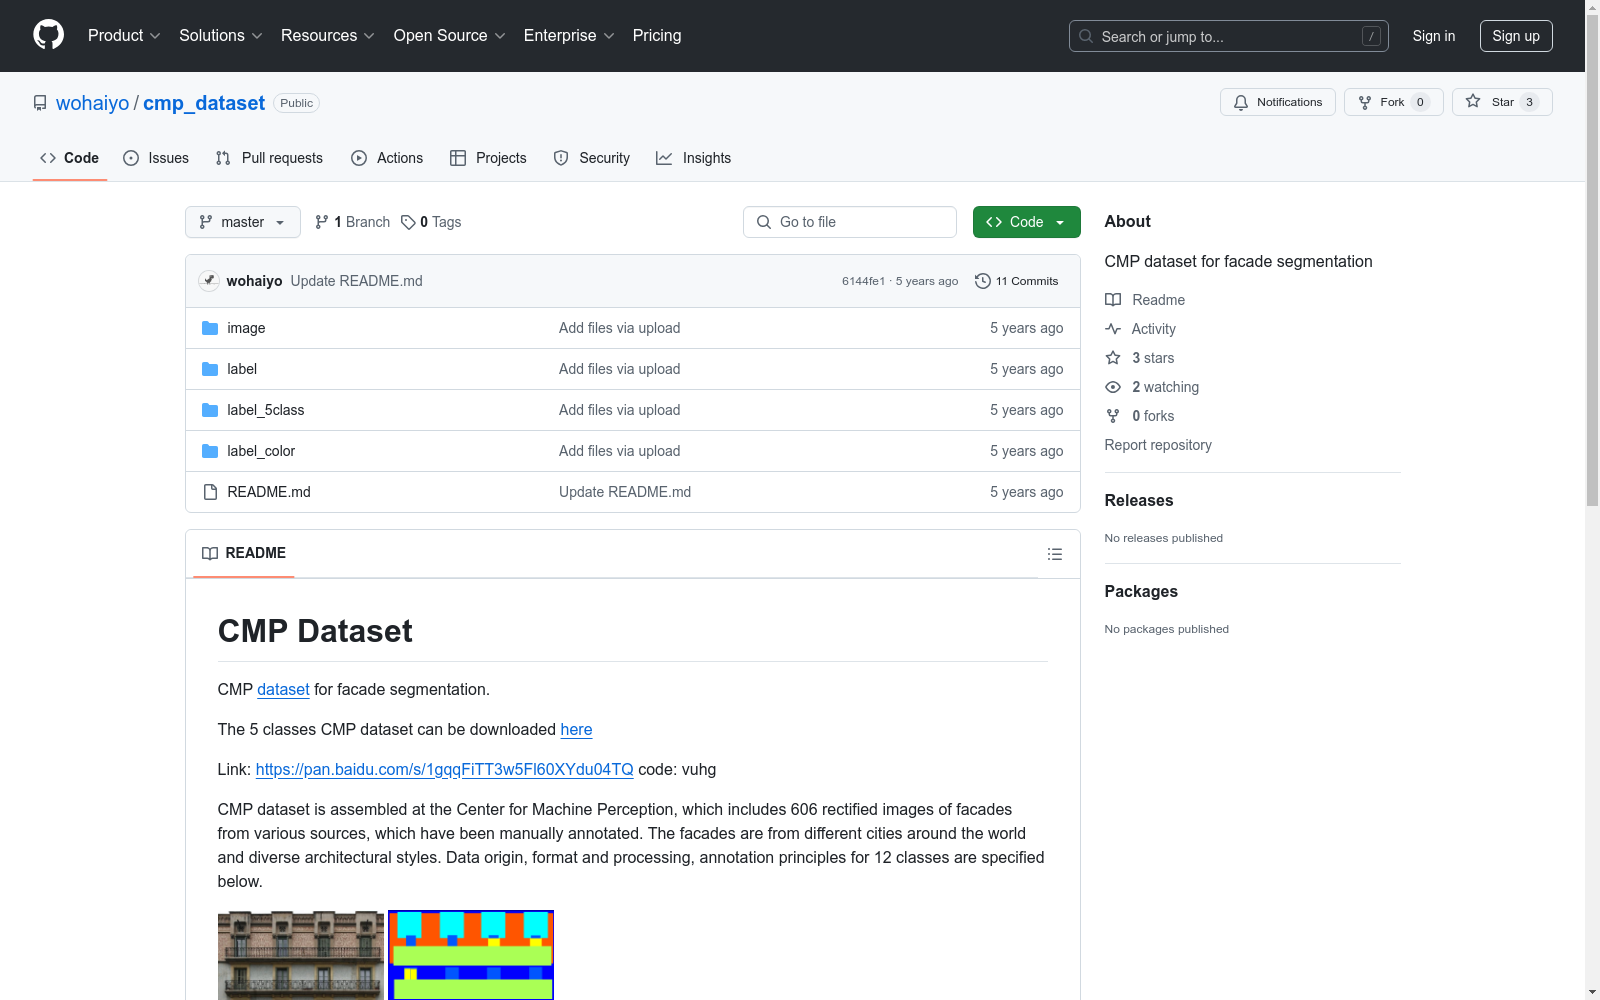Open the Readme link in About

[1145, 300]
